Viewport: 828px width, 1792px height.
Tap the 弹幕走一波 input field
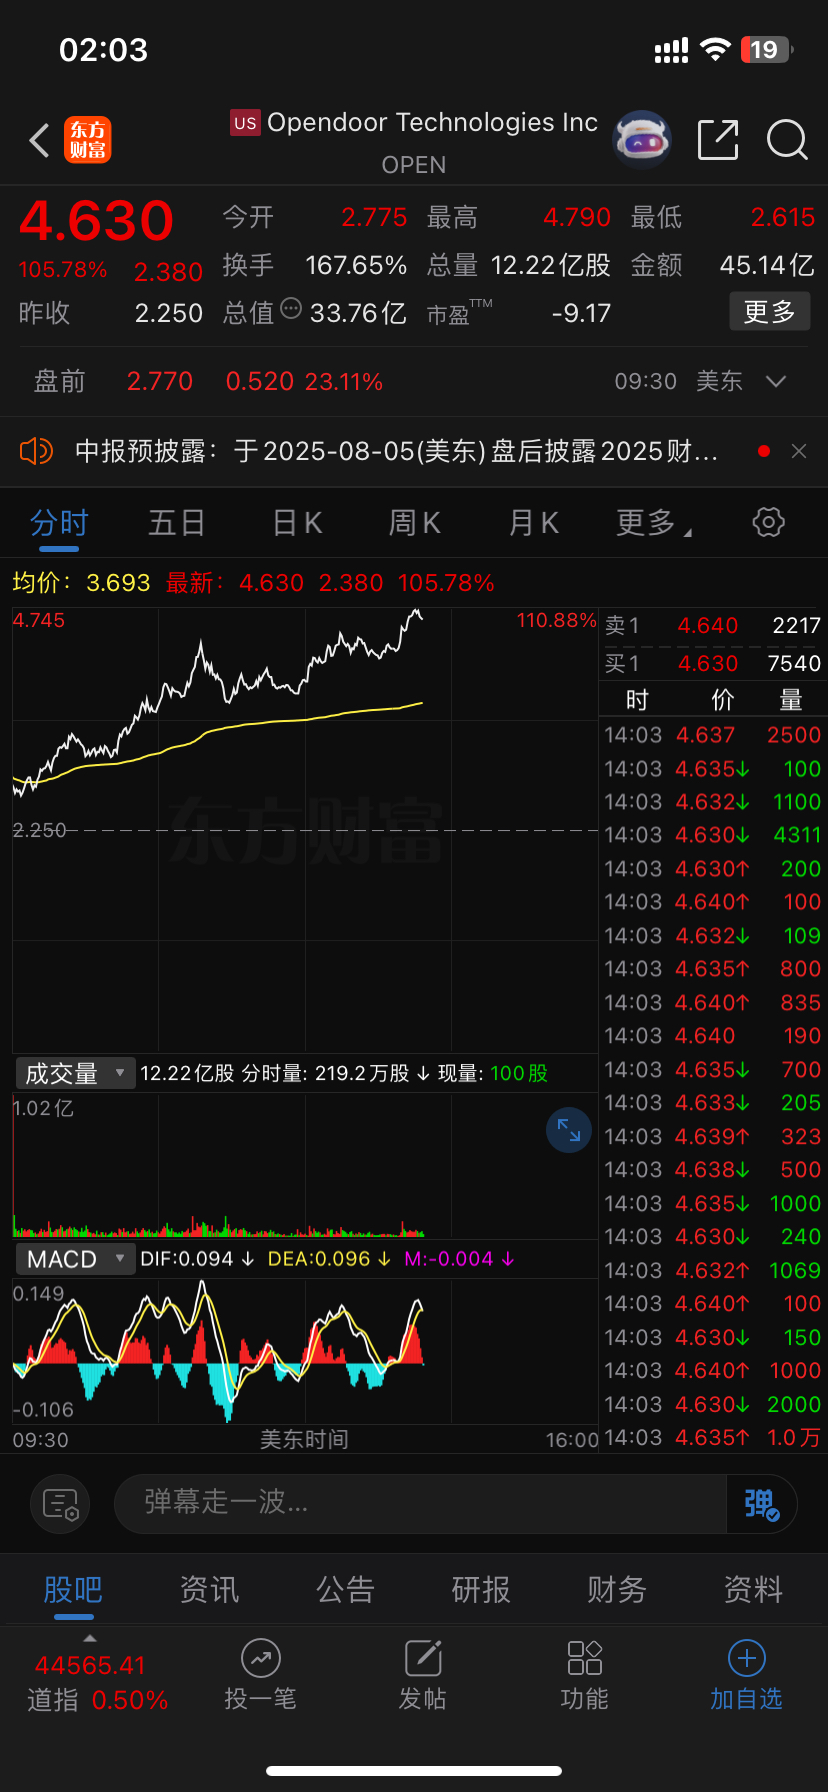pyautogui.click(x=420, y=1503)
